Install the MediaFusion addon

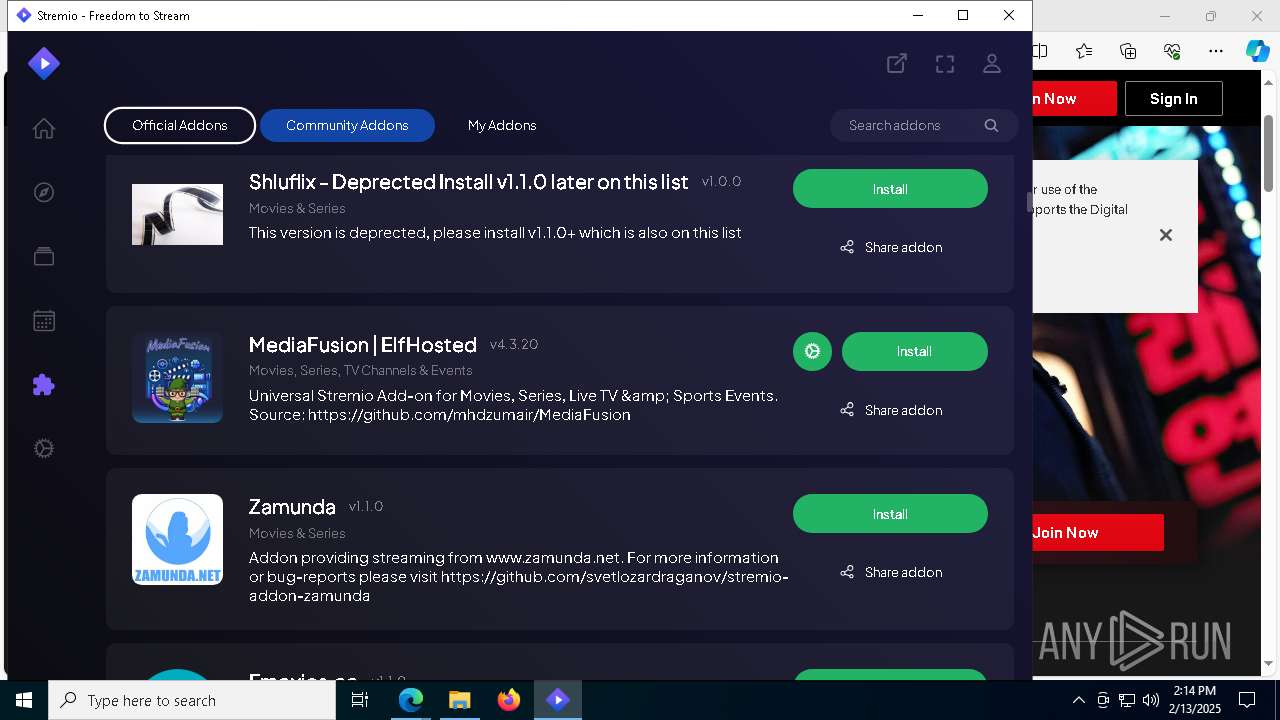[x=914, y=352]
